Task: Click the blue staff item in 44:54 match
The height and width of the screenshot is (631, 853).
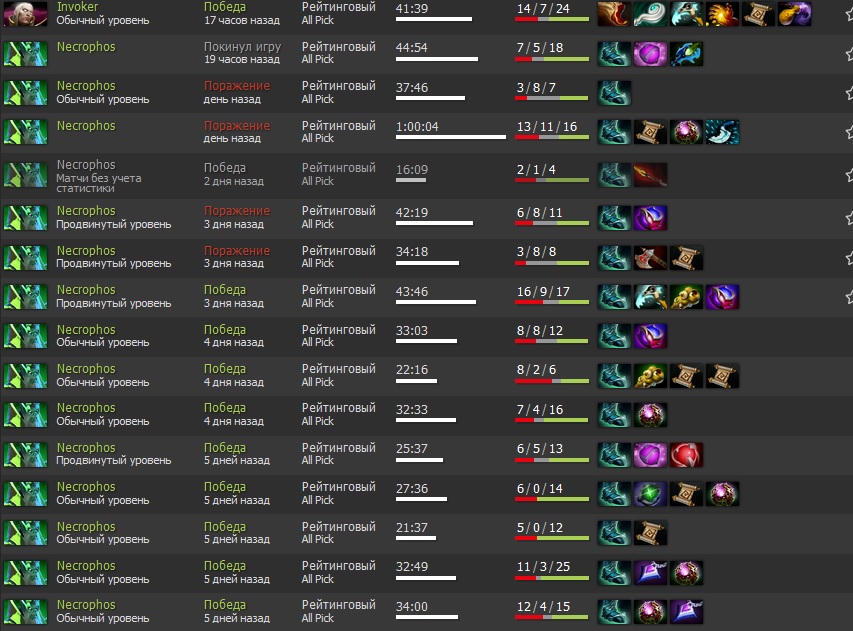Action: point(686,54)
